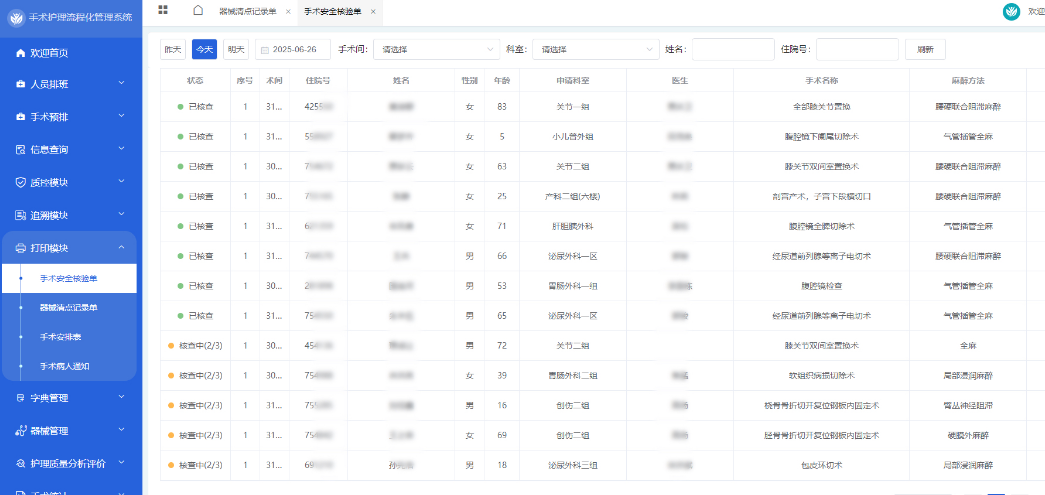Open the 科室 dropdown
This screenshot has width=1045, height=495.
pos(595,49)
